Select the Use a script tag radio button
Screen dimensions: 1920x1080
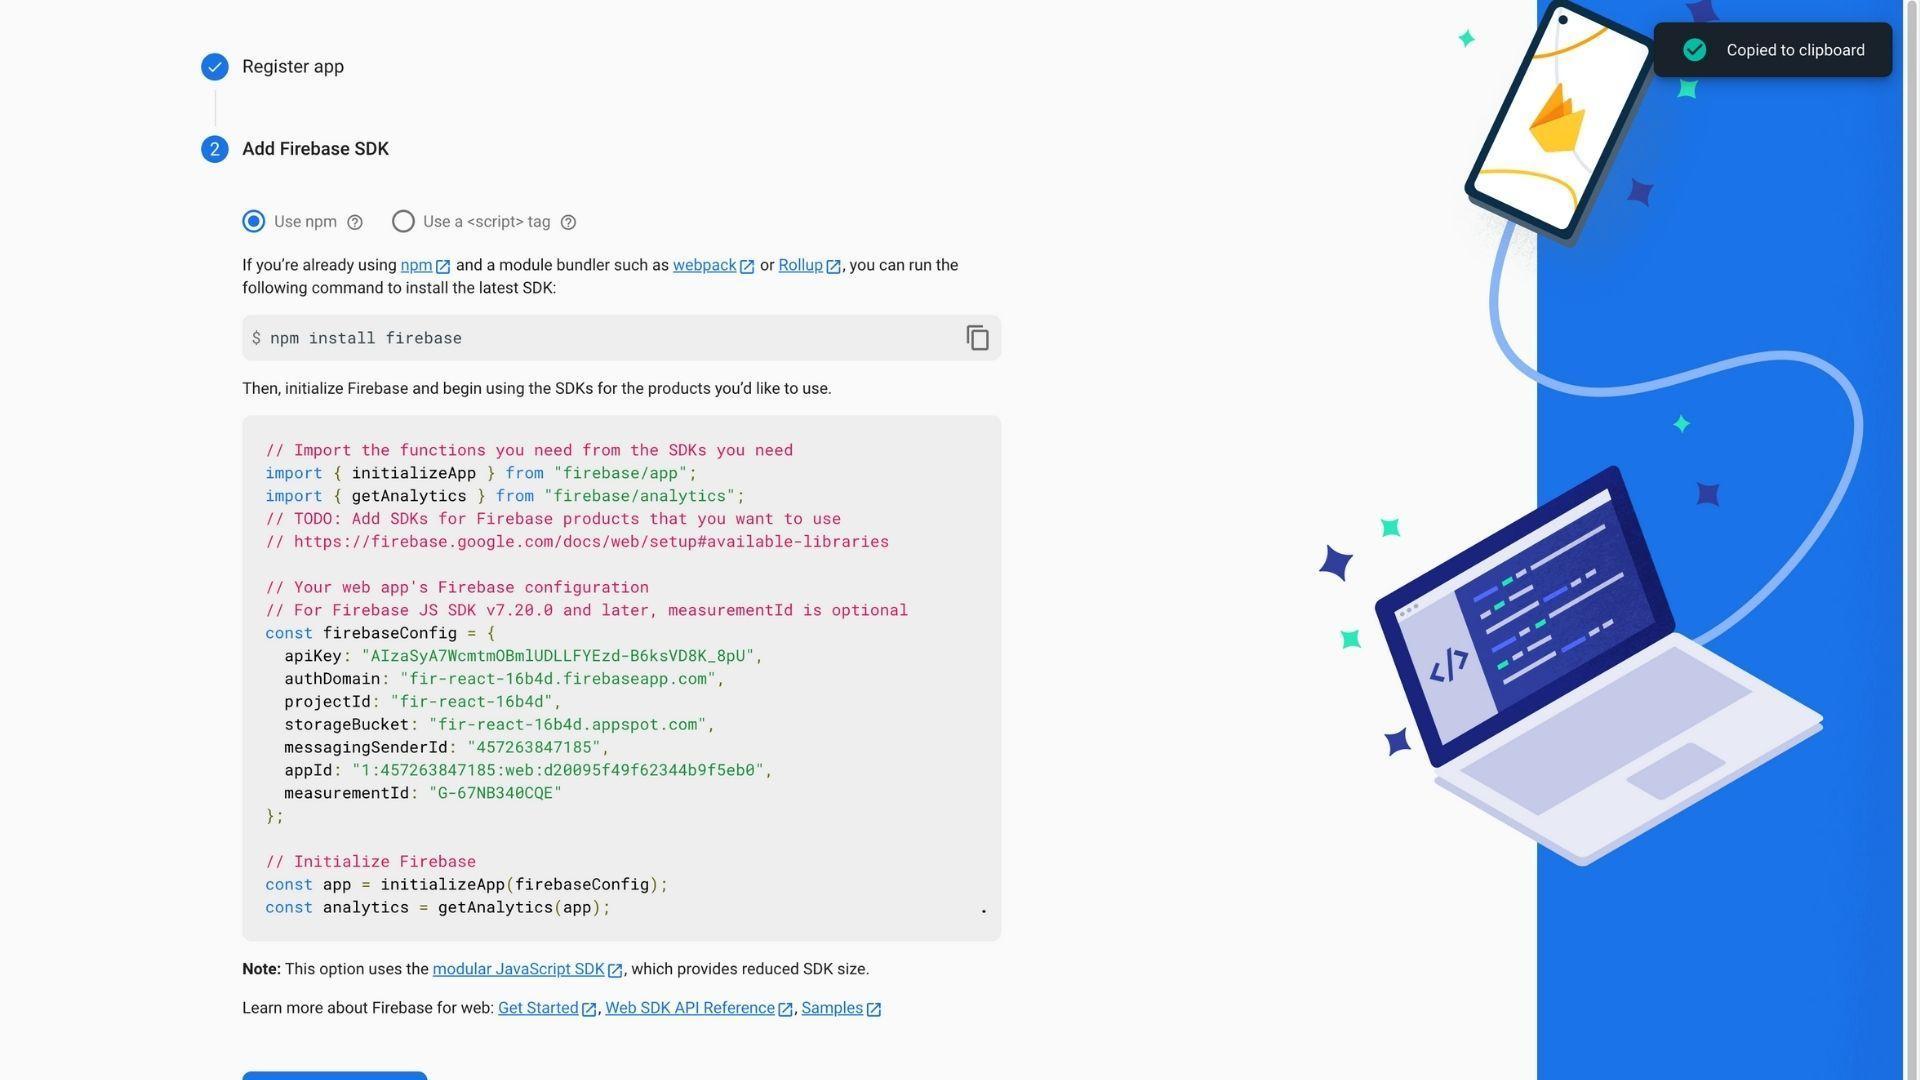[402, 220]
